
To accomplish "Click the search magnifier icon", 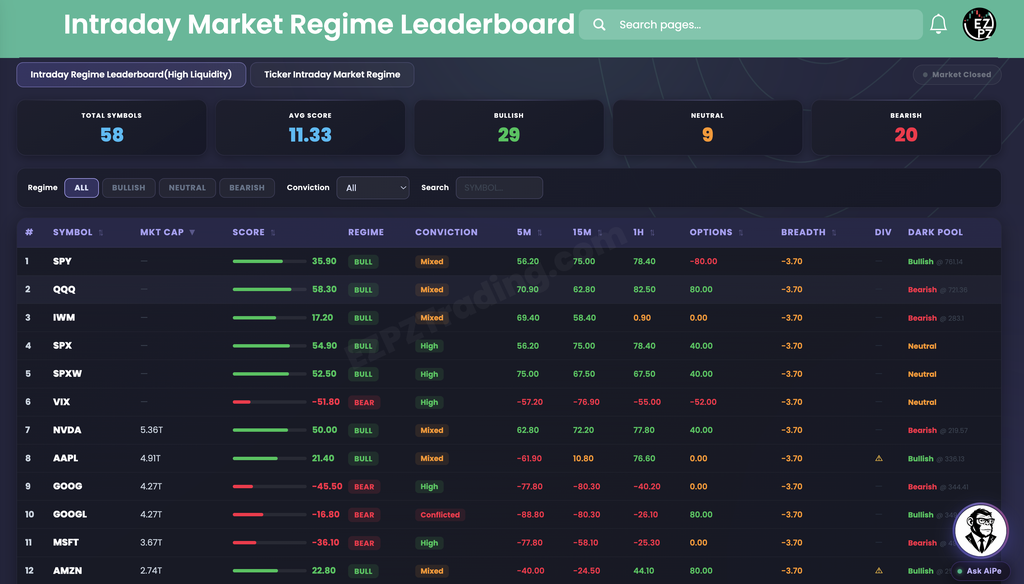I will pos(598,25).
